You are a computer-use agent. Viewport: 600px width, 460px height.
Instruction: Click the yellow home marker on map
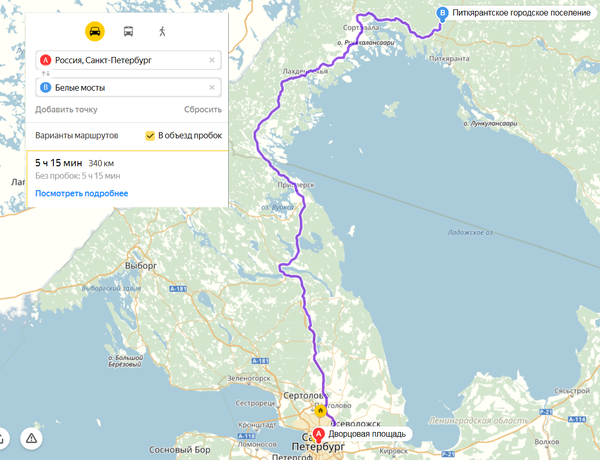[x=320, y=411]
